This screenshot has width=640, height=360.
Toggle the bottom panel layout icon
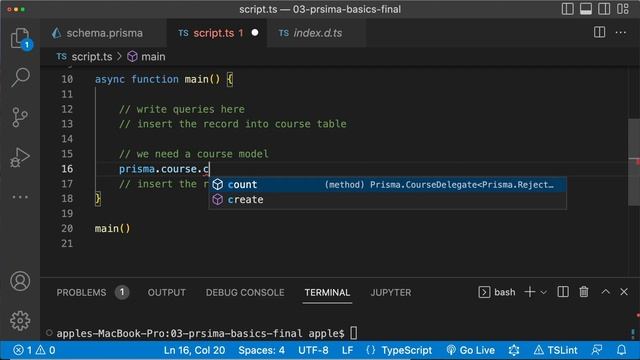[x=586, y=9]
